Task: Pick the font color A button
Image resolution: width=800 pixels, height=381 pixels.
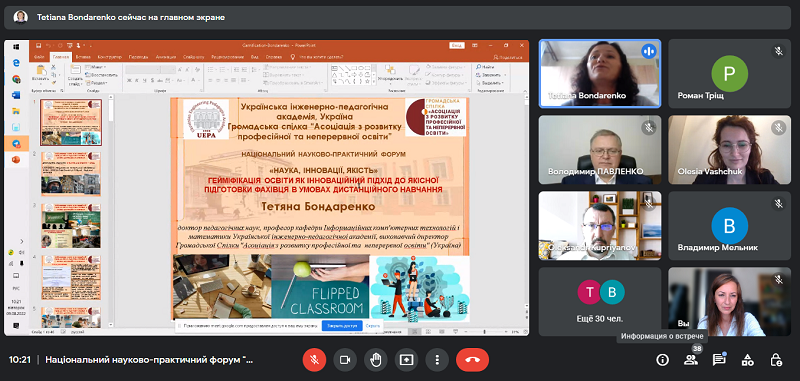Action: pos(193,81)
